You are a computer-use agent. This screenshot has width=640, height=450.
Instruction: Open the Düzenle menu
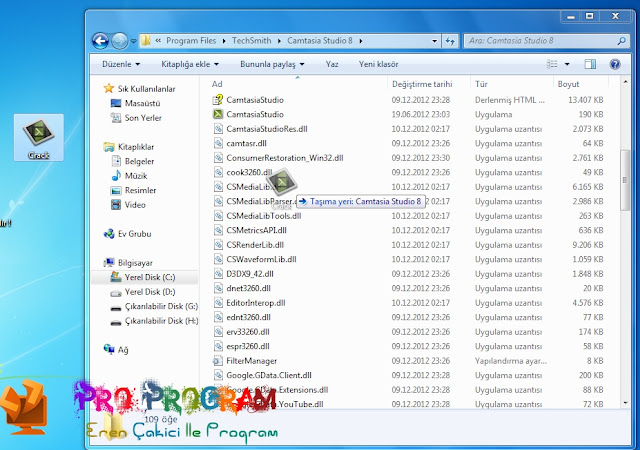121,64
